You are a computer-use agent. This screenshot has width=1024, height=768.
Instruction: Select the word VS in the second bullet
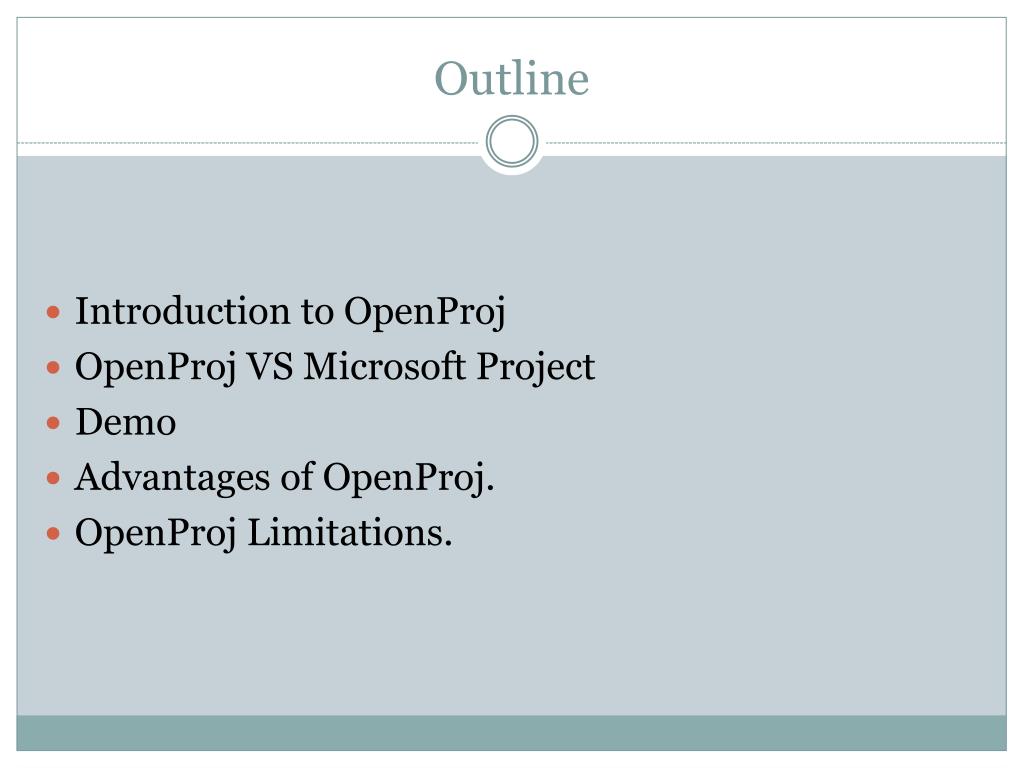pyautogui.click(x=269, y=366)
